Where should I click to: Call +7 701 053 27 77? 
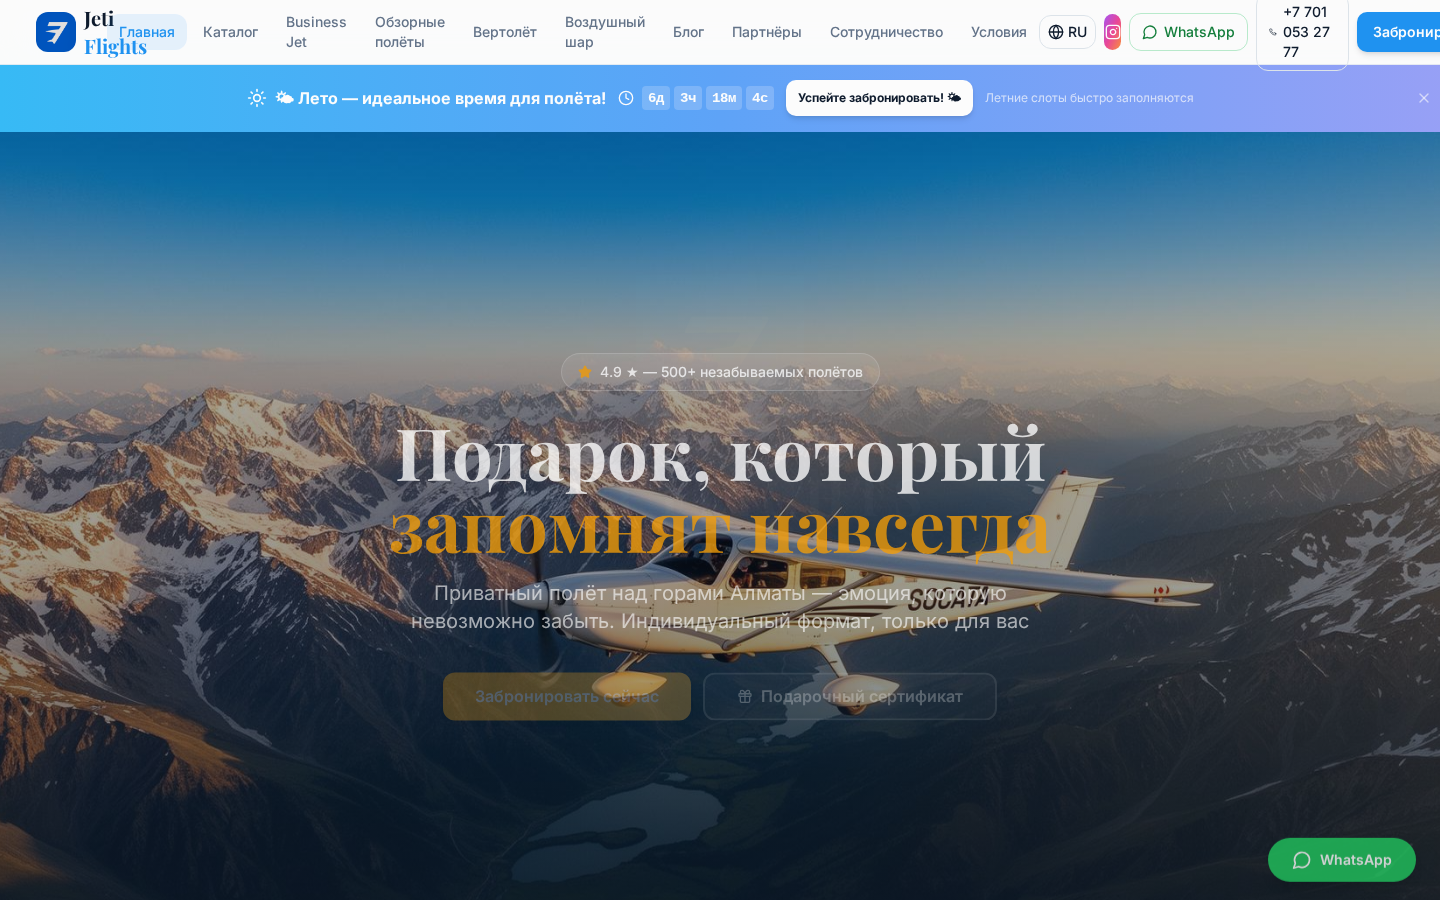(x=1302, y=32)
